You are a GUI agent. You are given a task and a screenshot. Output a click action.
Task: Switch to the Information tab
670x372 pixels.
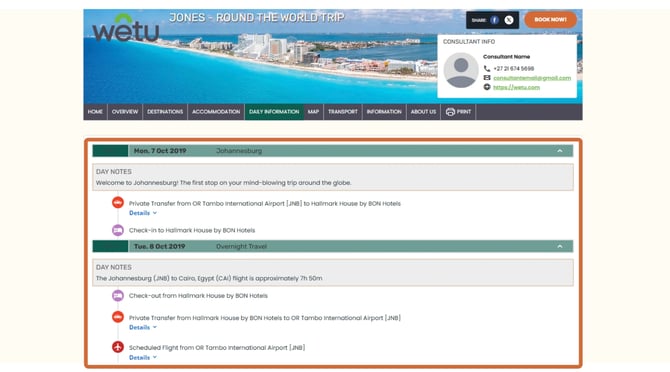[384, 112]
